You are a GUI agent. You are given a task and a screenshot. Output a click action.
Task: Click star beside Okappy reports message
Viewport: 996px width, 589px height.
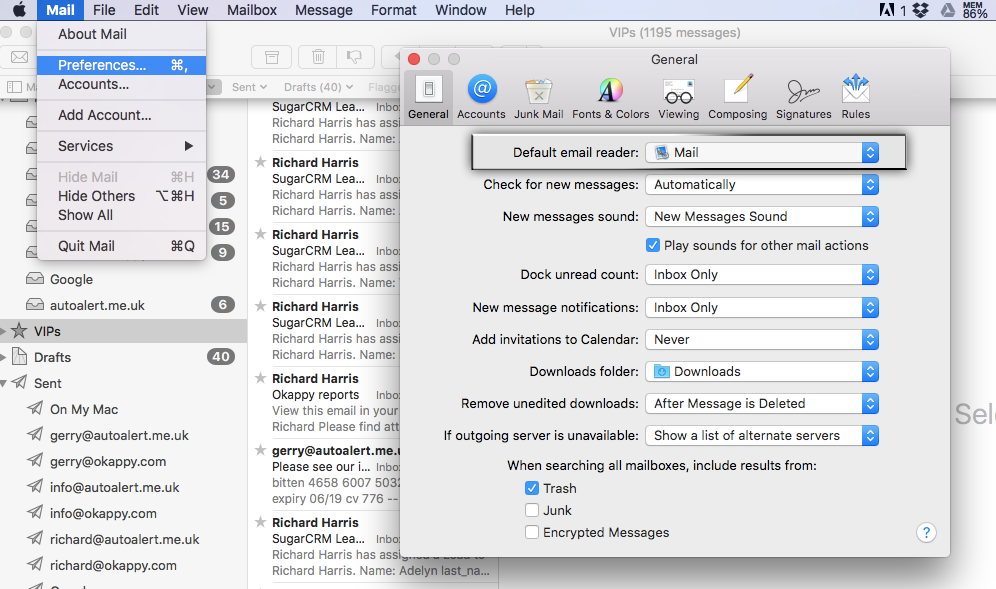pyautogui.click(x=260, y=379)
